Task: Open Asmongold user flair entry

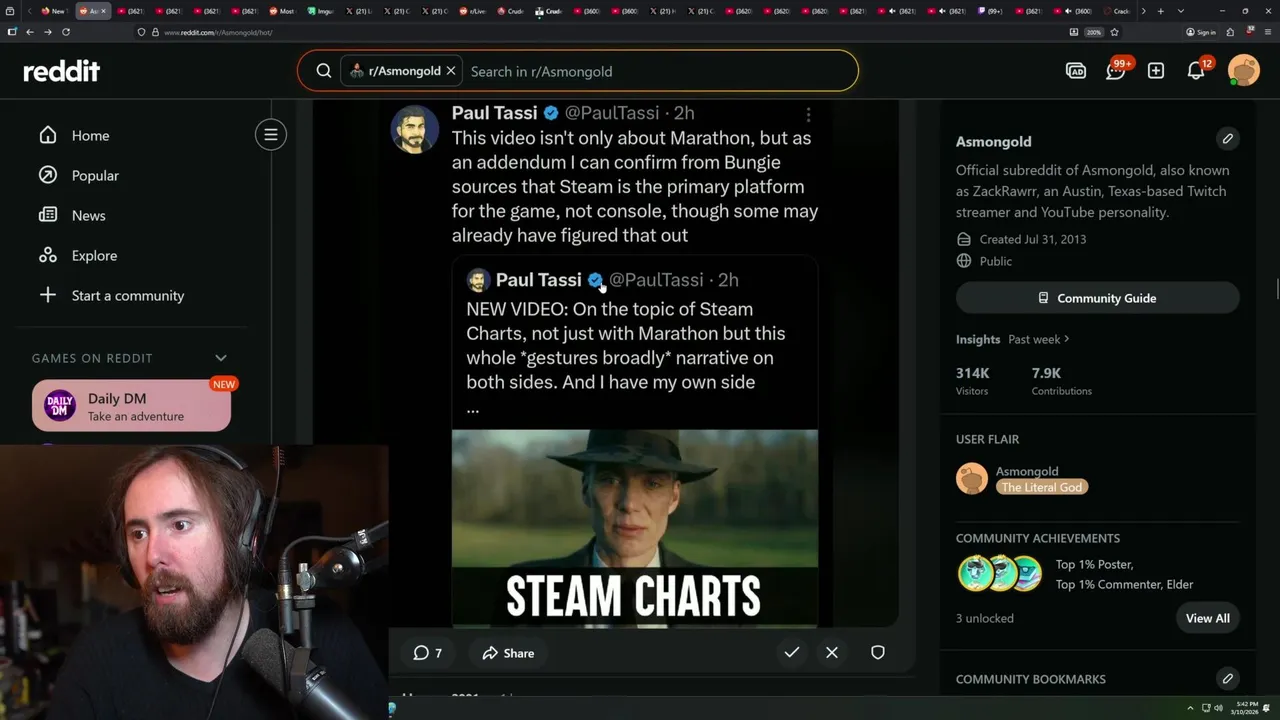Action: click(1022, 478)
